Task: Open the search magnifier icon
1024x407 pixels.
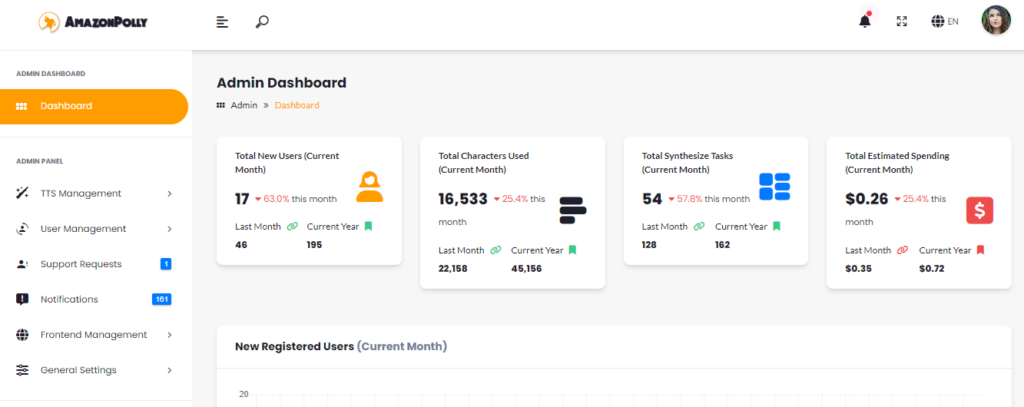Action: (x=262, y=22)
